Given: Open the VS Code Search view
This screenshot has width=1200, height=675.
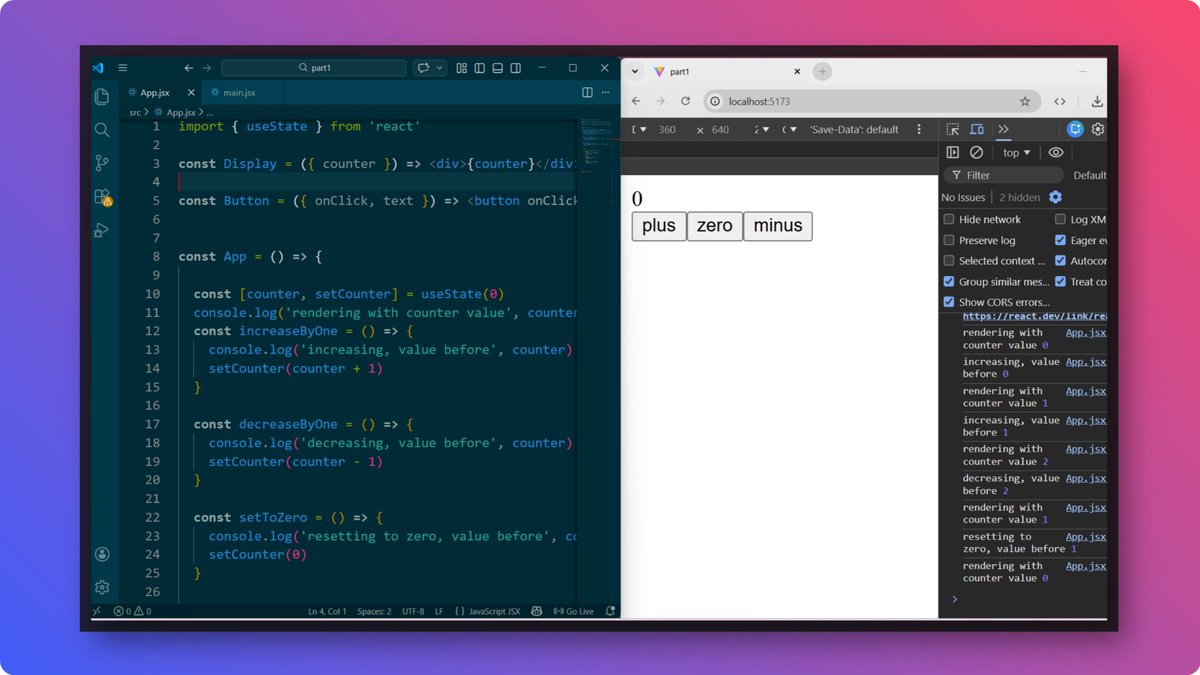Looking at the screenshot, I should click(101, 130).
